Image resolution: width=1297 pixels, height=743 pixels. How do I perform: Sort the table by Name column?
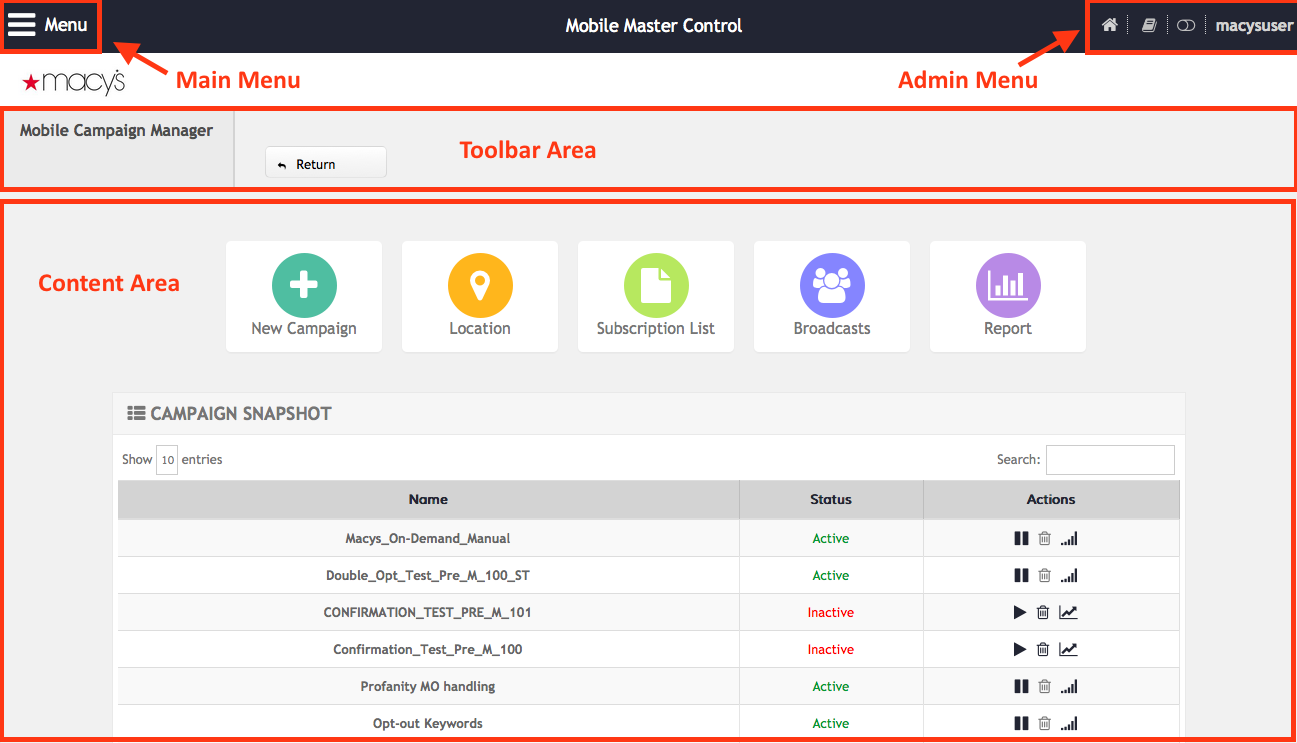point(428,499)
